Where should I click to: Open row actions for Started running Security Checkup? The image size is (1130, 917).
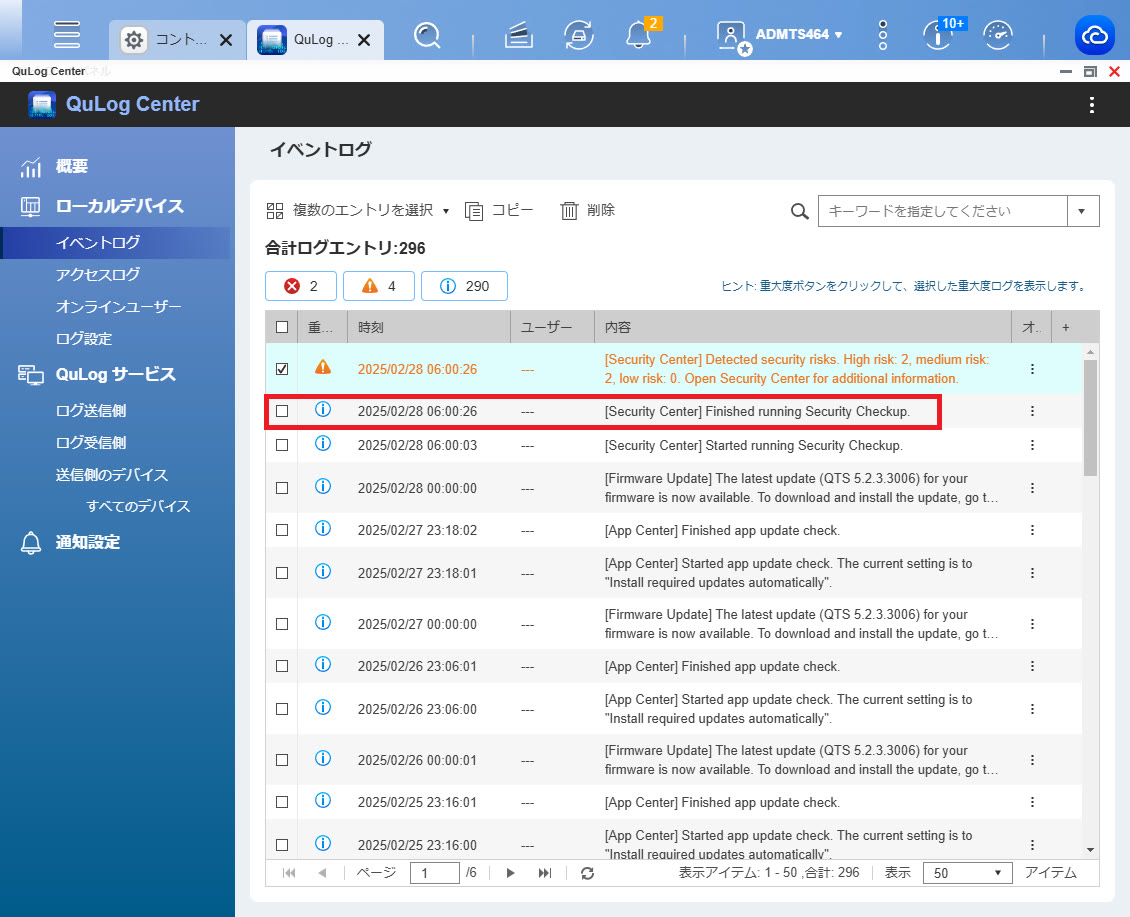1032,446
